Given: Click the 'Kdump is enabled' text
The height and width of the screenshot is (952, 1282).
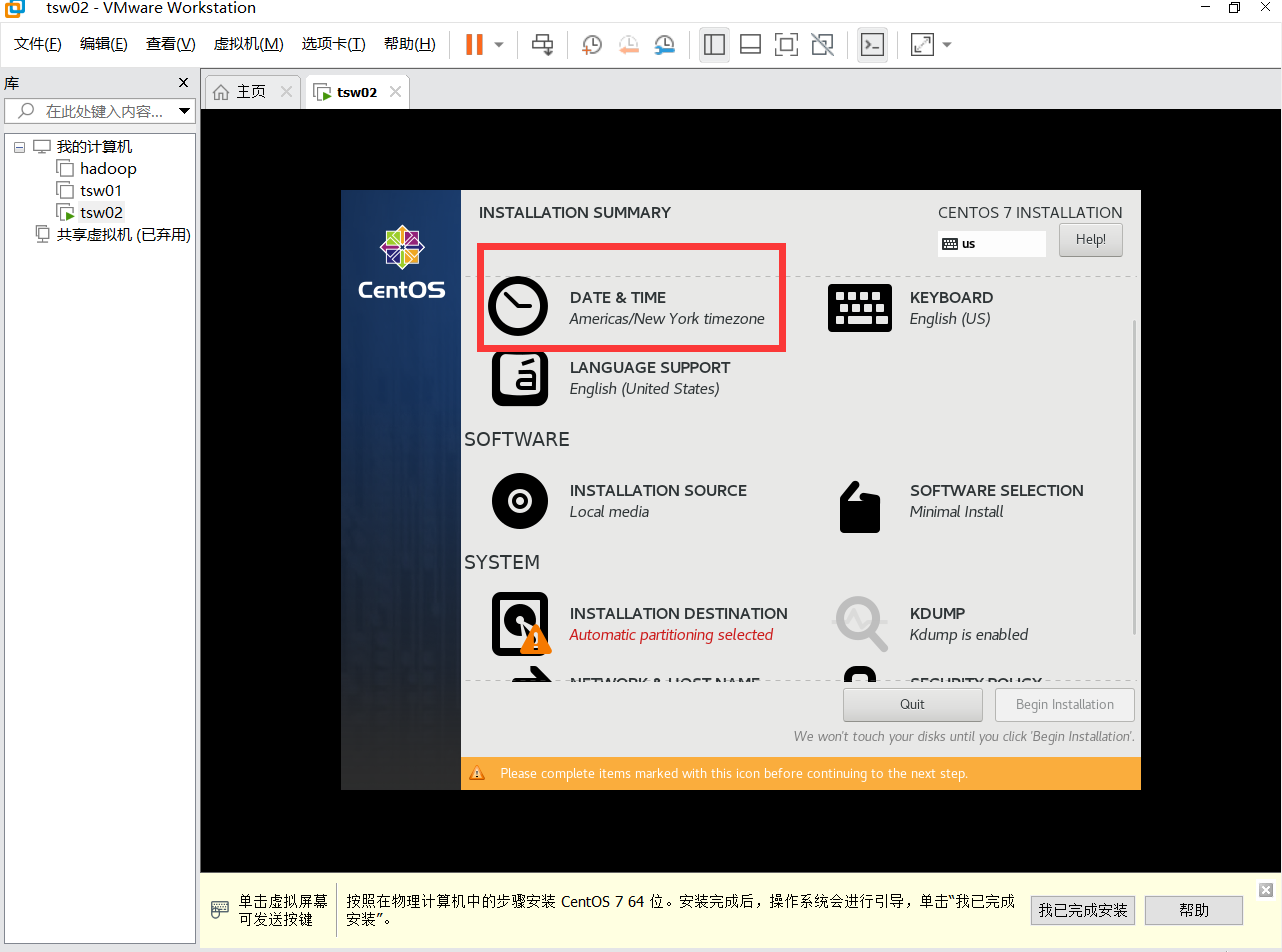Looking at the screenshot, I should point(969,635).
